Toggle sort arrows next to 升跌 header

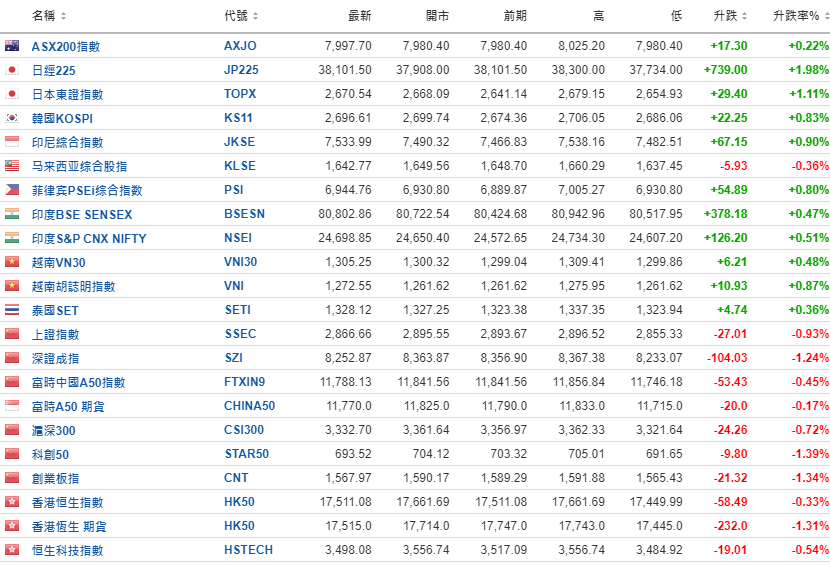746,16
